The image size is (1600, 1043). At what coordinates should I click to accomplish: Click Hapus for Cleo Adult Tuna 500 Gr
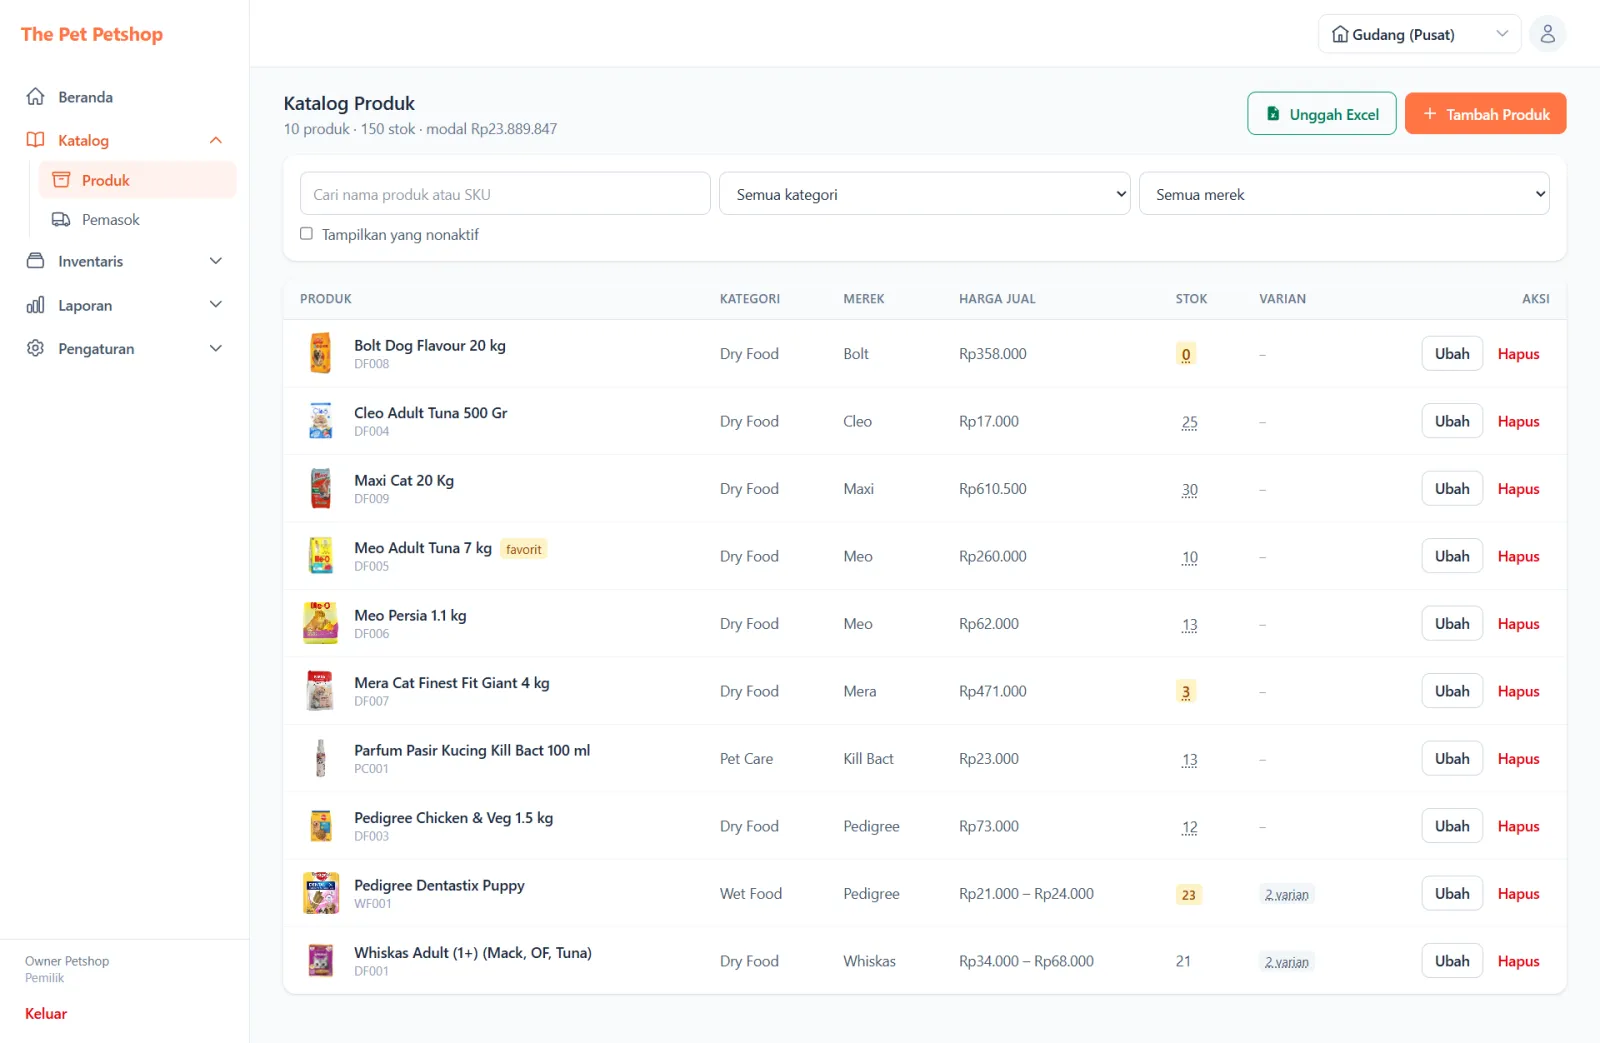(x=1518, y=422)
